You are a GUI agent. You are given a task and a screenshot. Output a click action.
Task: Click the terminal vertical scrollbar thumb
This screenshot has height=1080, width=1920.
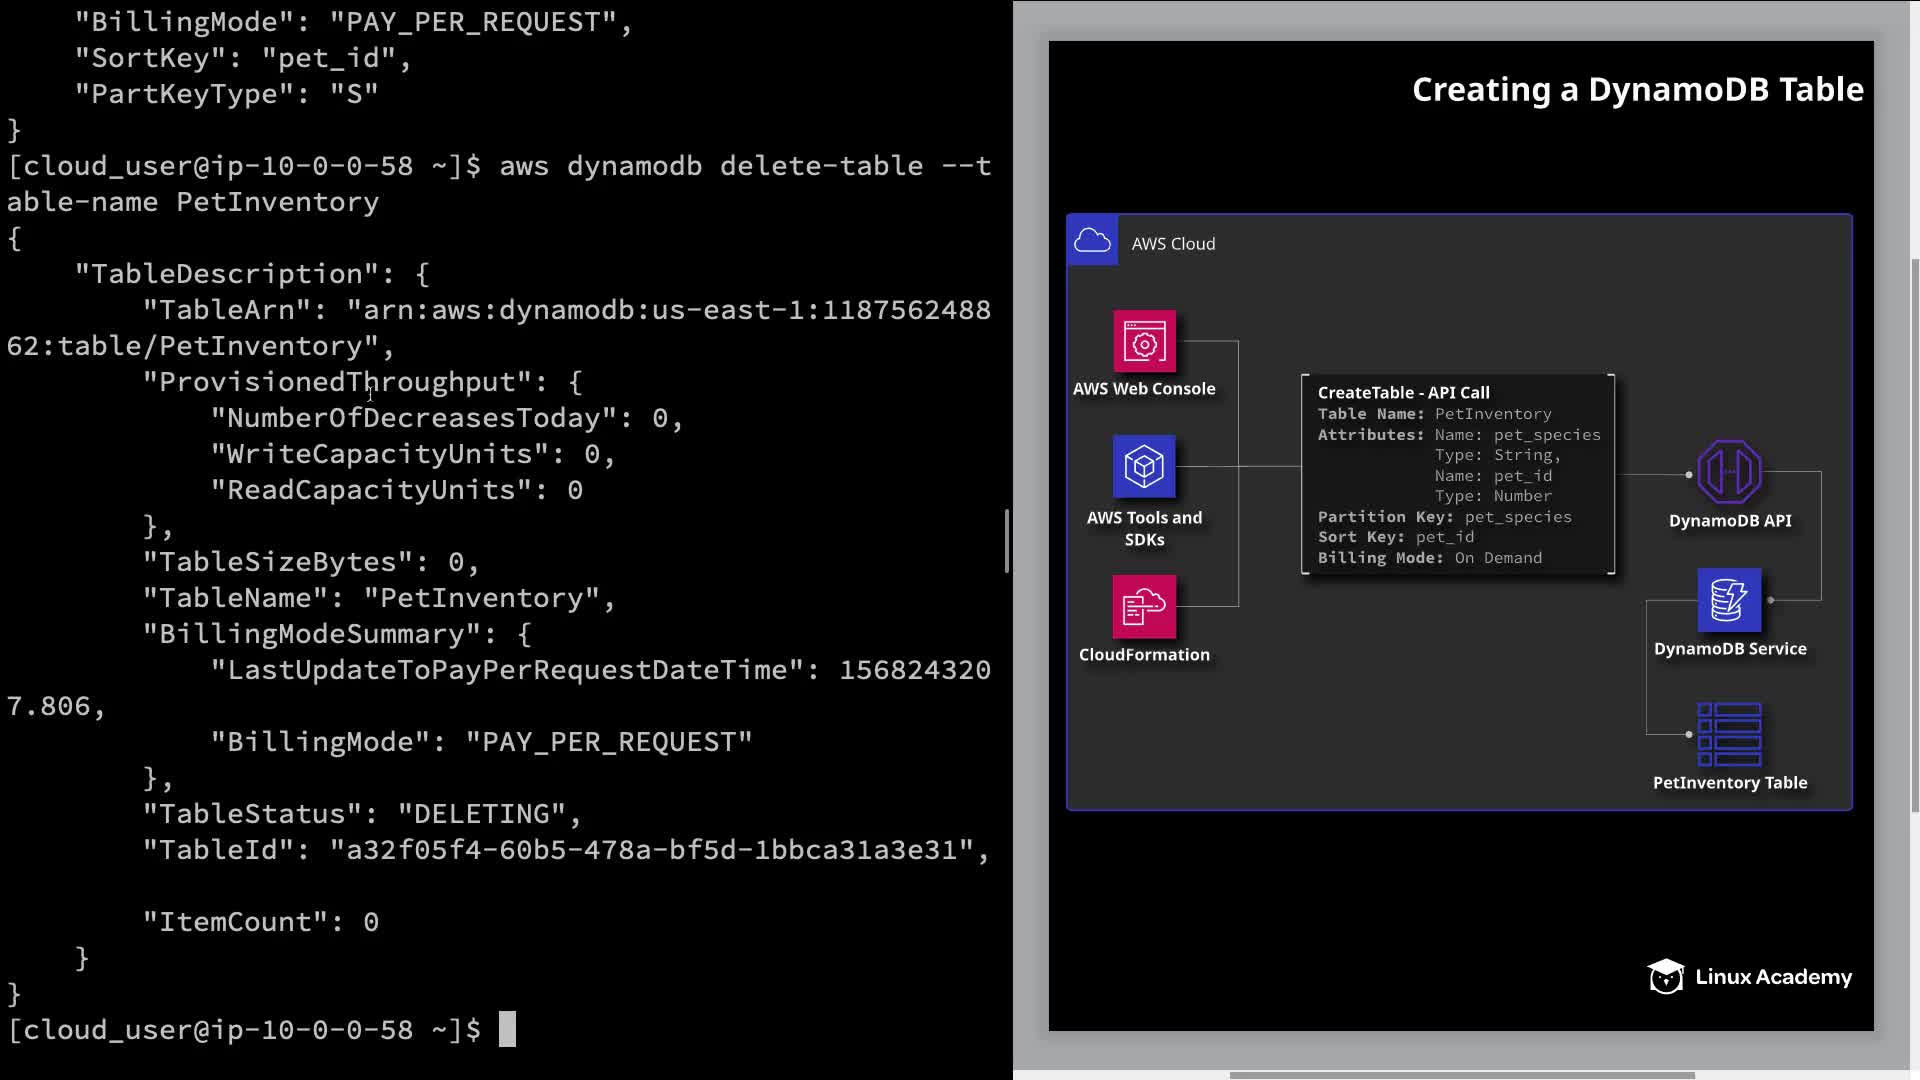pos(1006,540)
